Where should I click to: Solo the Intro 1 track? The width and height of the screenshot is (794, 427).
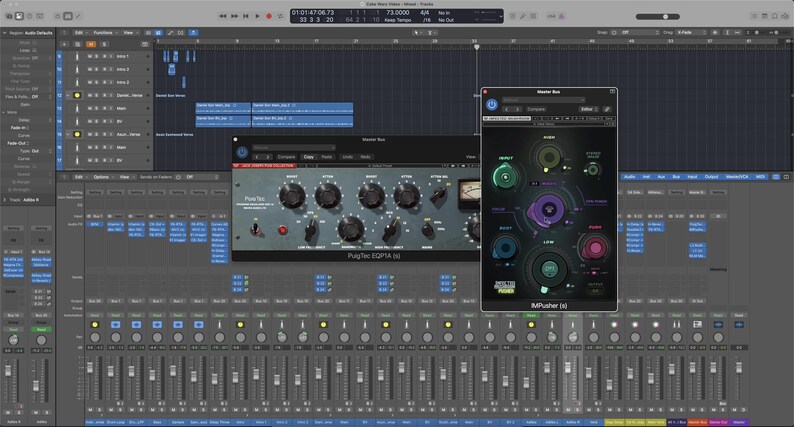[97, 56]
